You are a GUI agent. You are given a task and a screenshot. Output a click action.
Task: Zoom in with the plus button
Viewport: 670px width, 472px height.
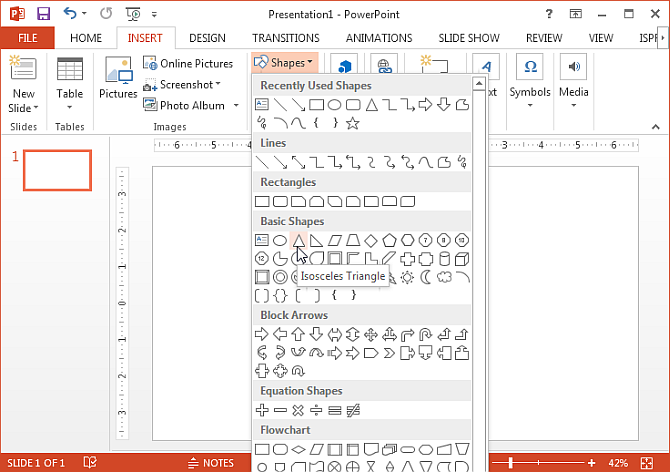[591, 463]
